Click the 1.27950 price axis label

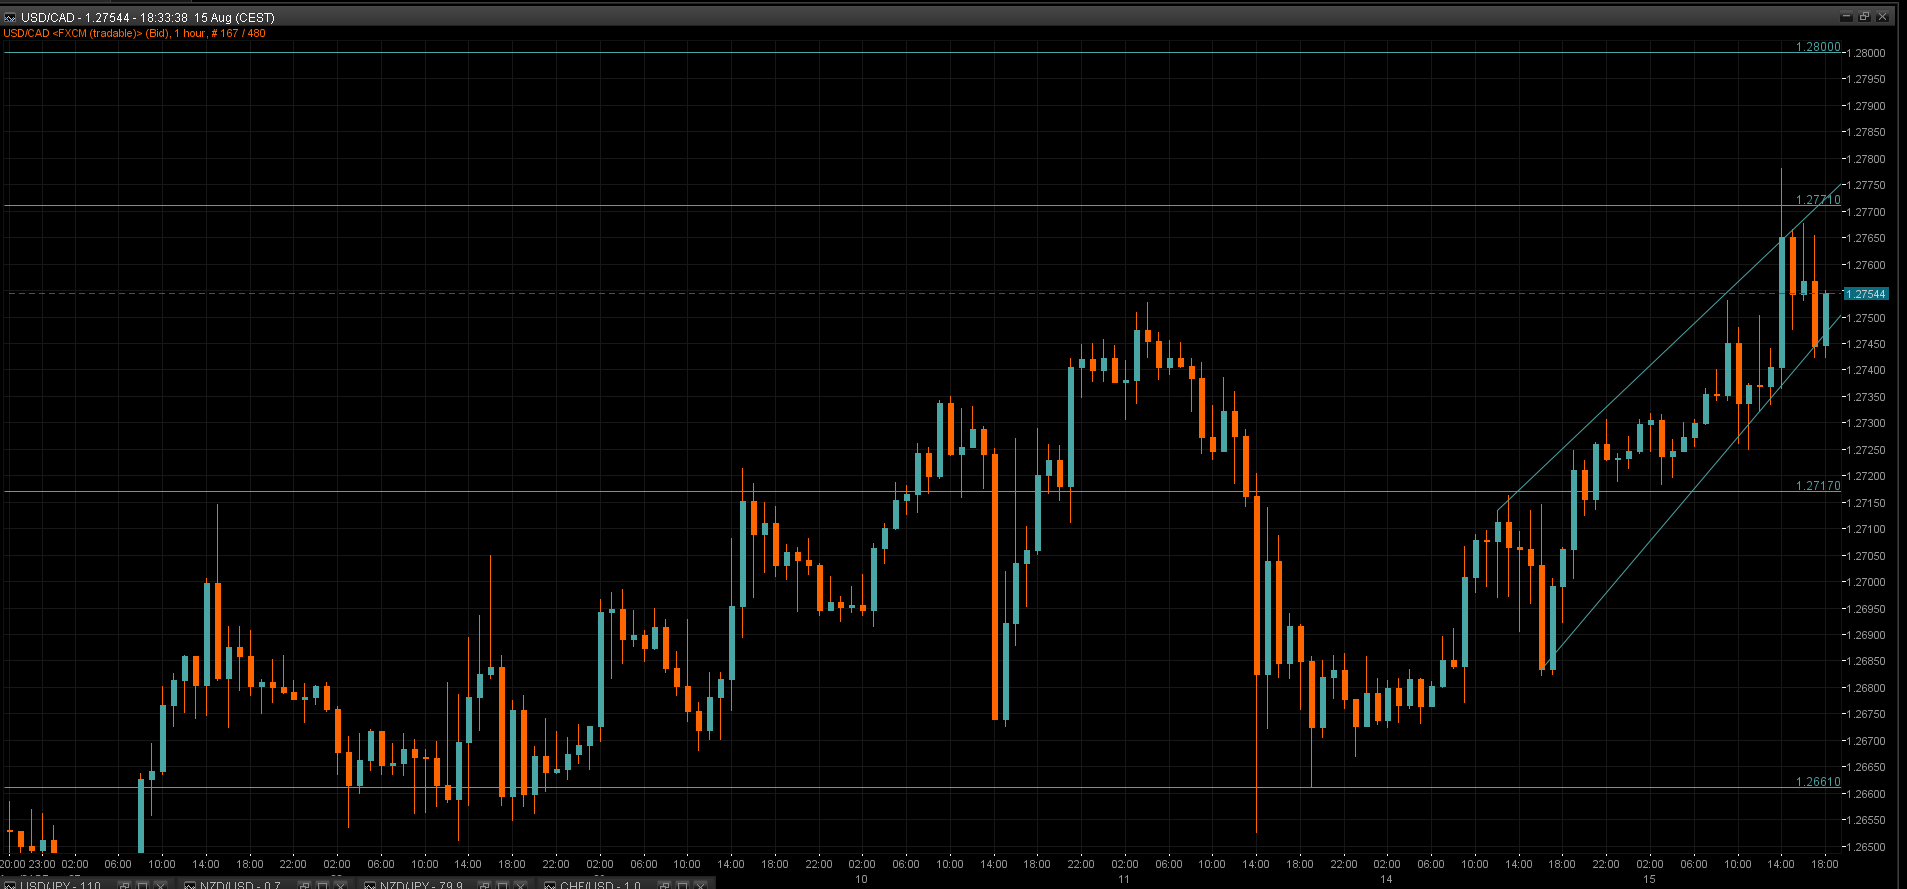click(x=1866, y=79)
